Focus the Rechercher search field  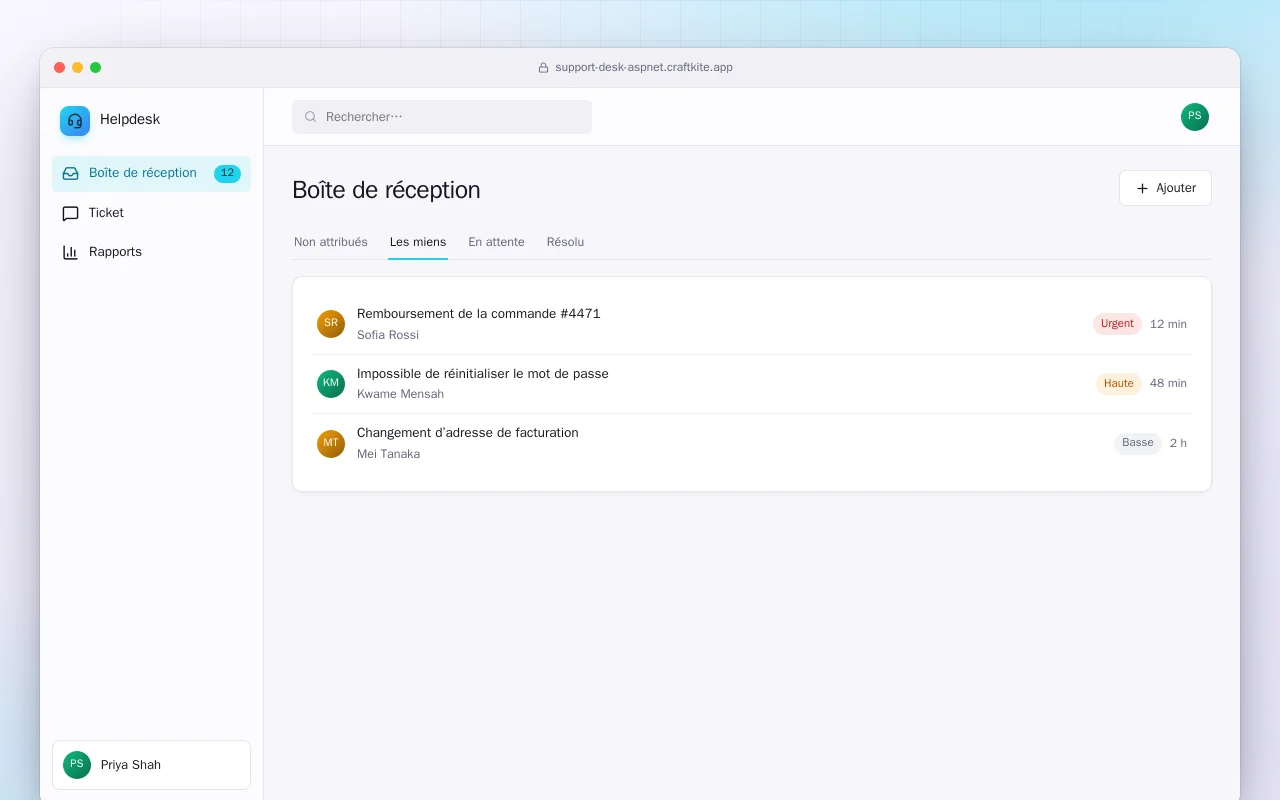[442, 117]
